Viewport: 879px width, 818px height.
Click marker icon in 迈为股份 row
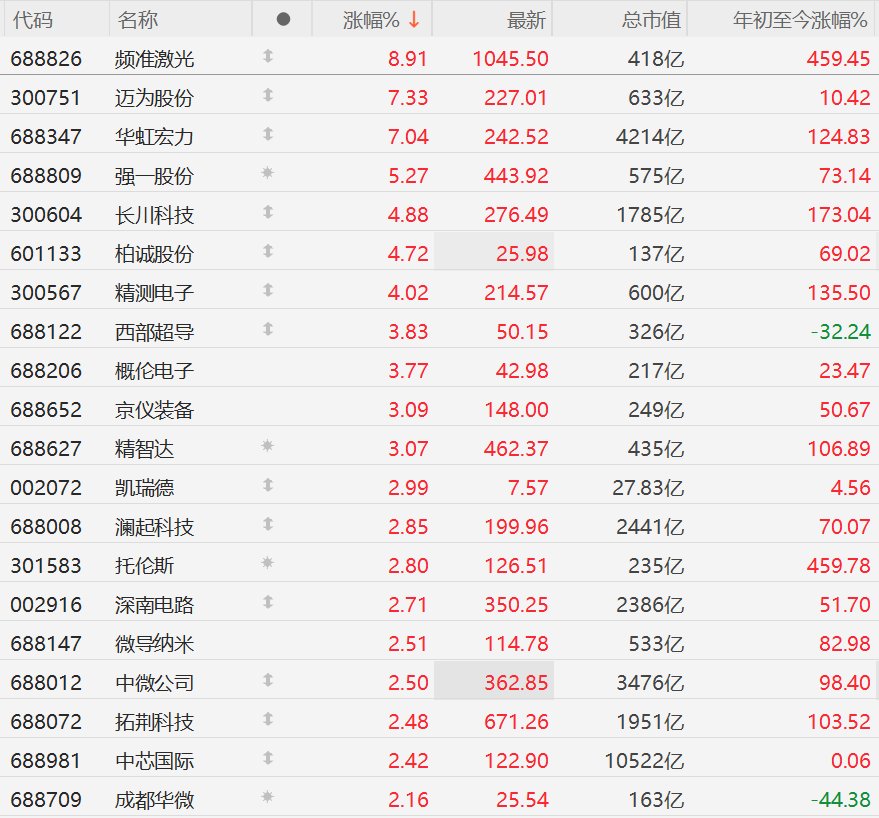[x=268, y=95]
